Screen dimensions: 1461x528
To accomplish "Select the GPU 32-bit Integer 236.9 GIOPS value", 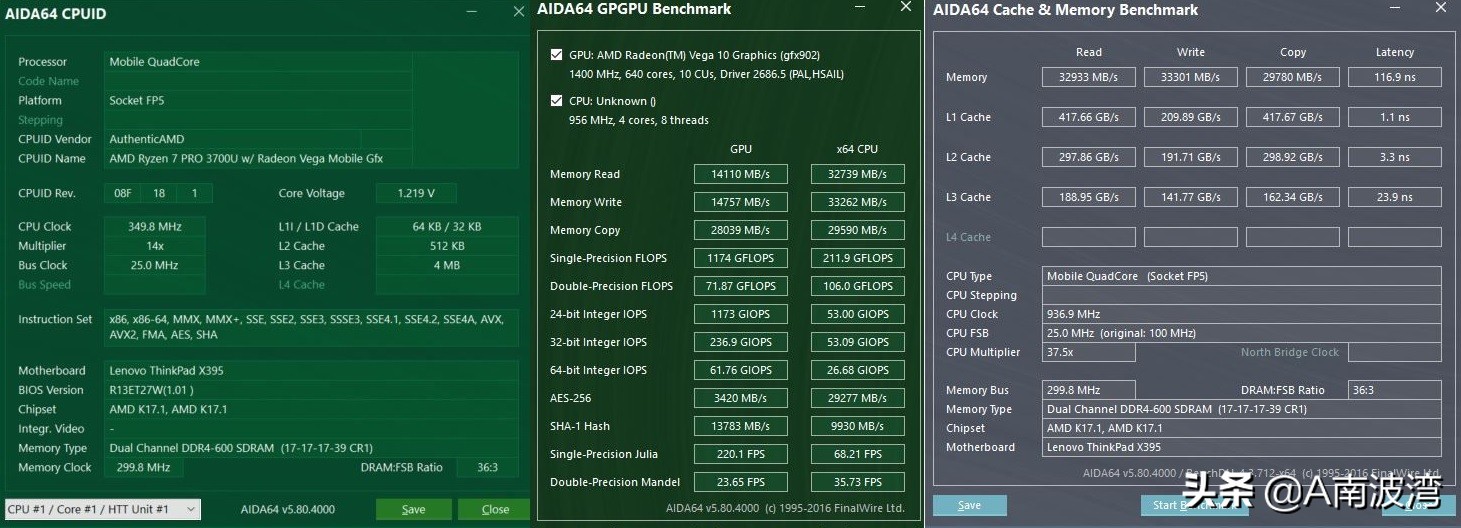I will click(x=740, y=342).
